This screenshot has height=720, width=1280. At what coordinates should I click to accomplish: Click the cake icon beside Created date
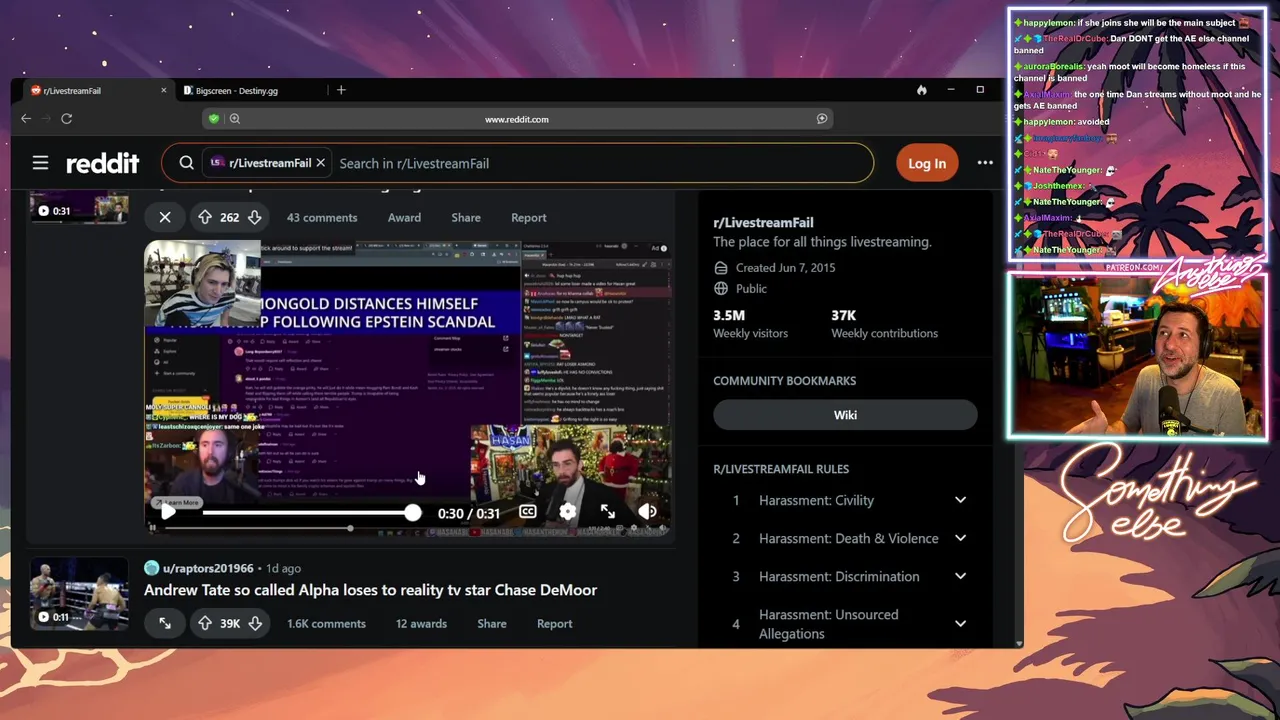(x=721, y=267)
